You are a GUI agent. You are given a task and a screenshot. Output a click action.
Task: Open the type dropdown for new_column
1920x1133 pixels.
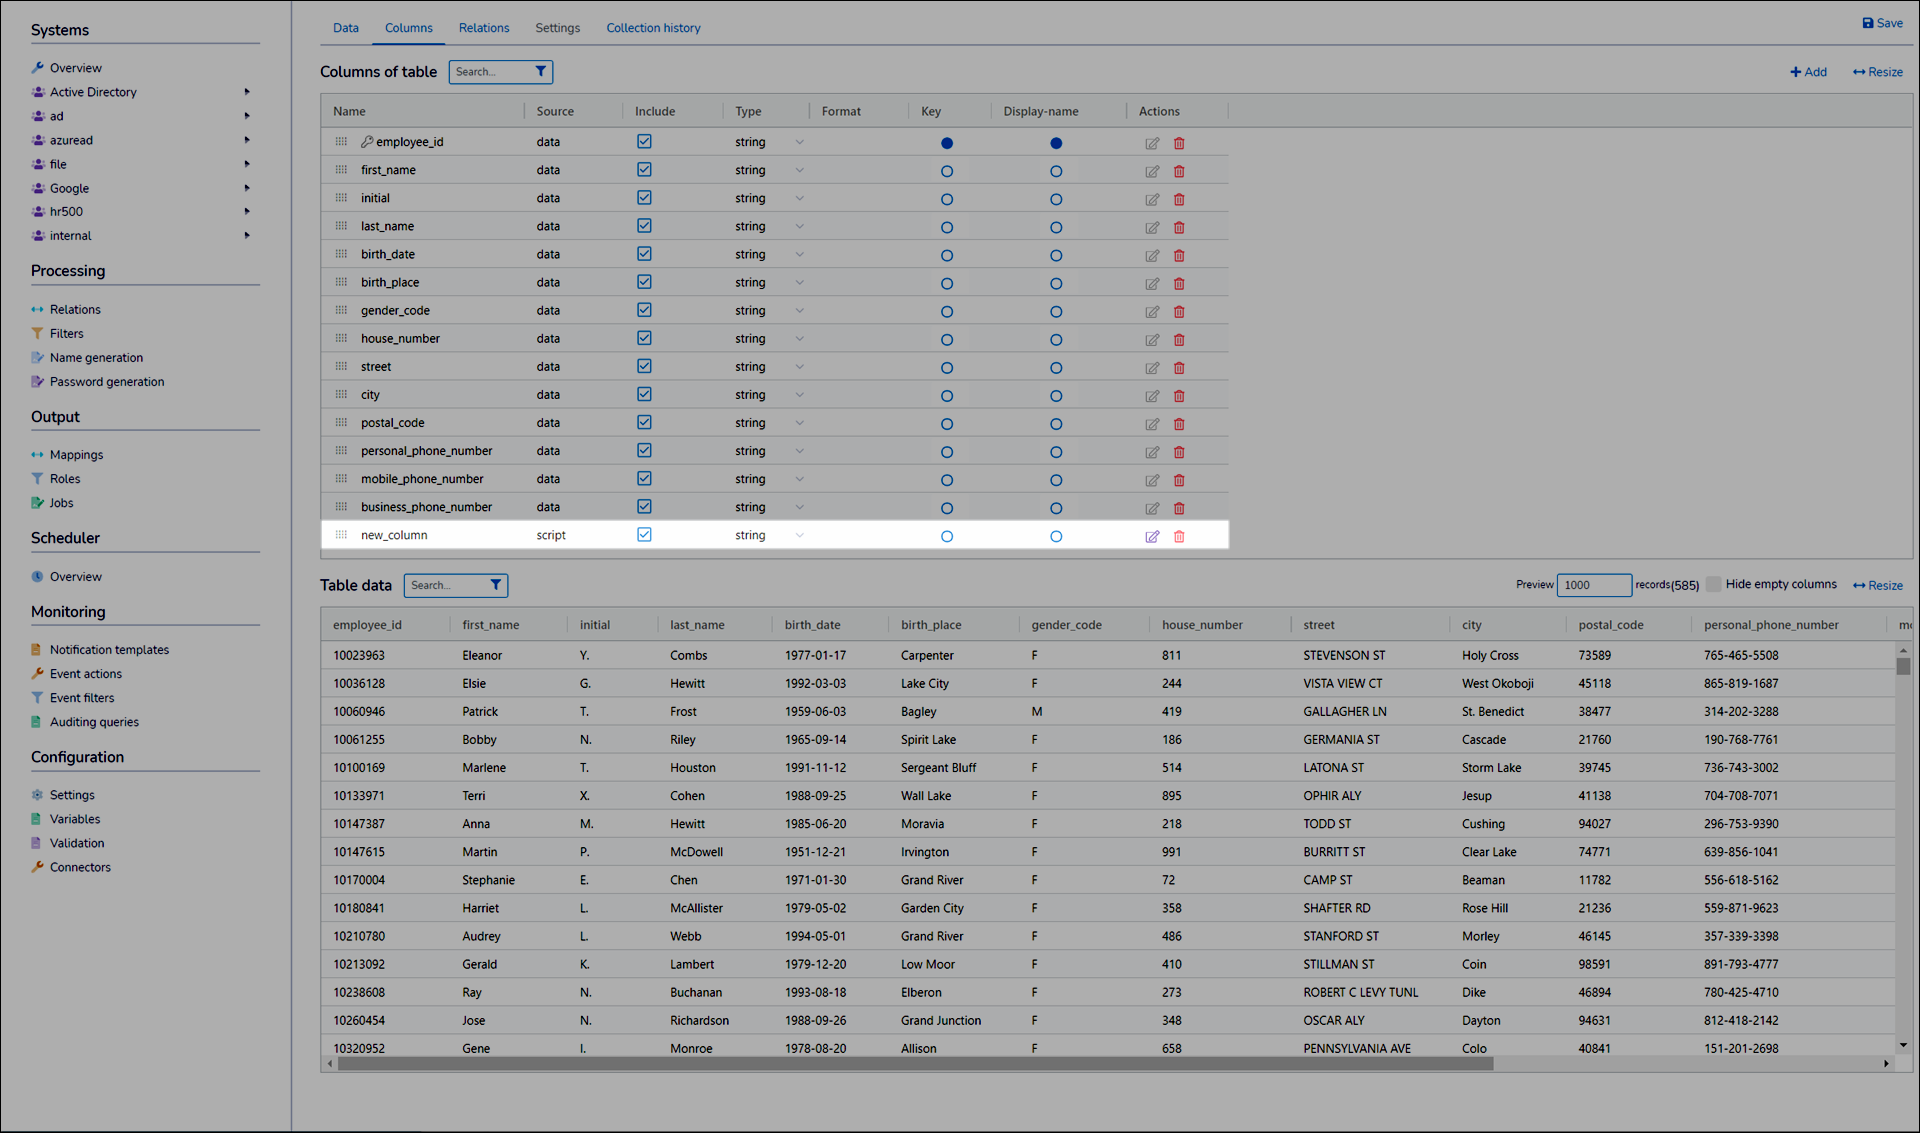point(799,535)
